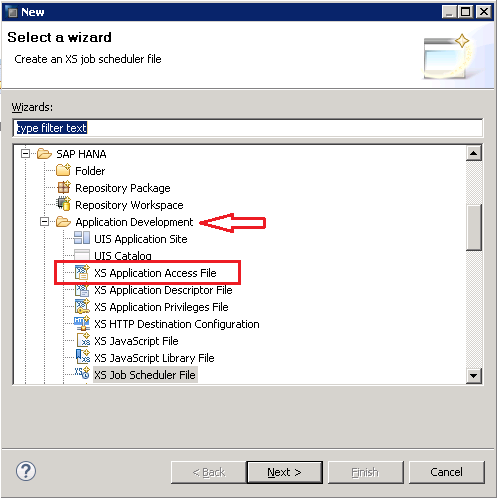Screen dimensions: 497x498
Task: Select the UIS Application Site icon
Action: pos(82,238)
